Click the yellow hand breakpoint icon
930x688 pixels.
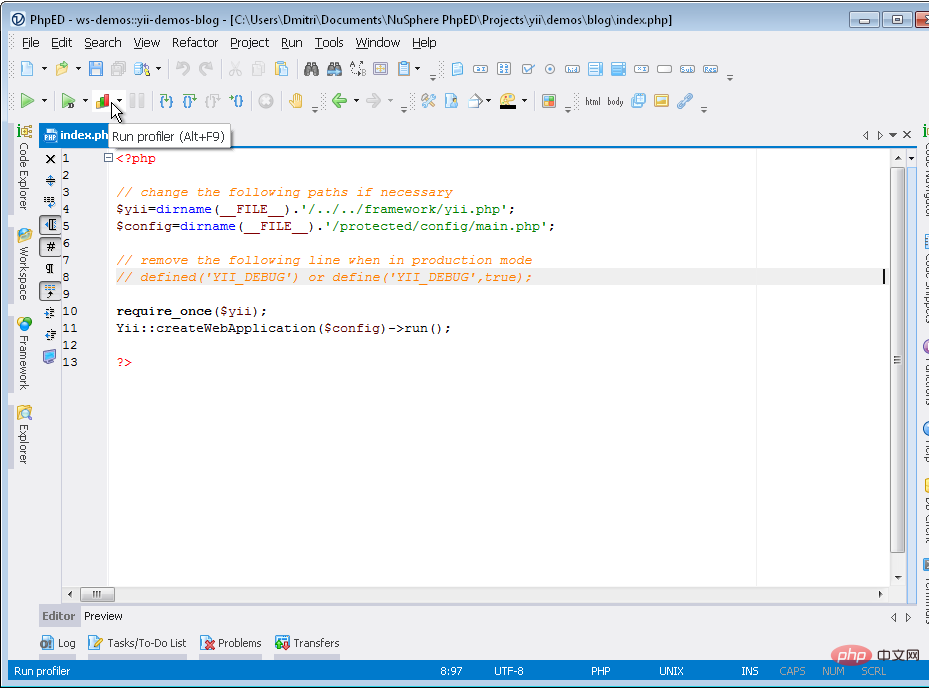[296, 101]
